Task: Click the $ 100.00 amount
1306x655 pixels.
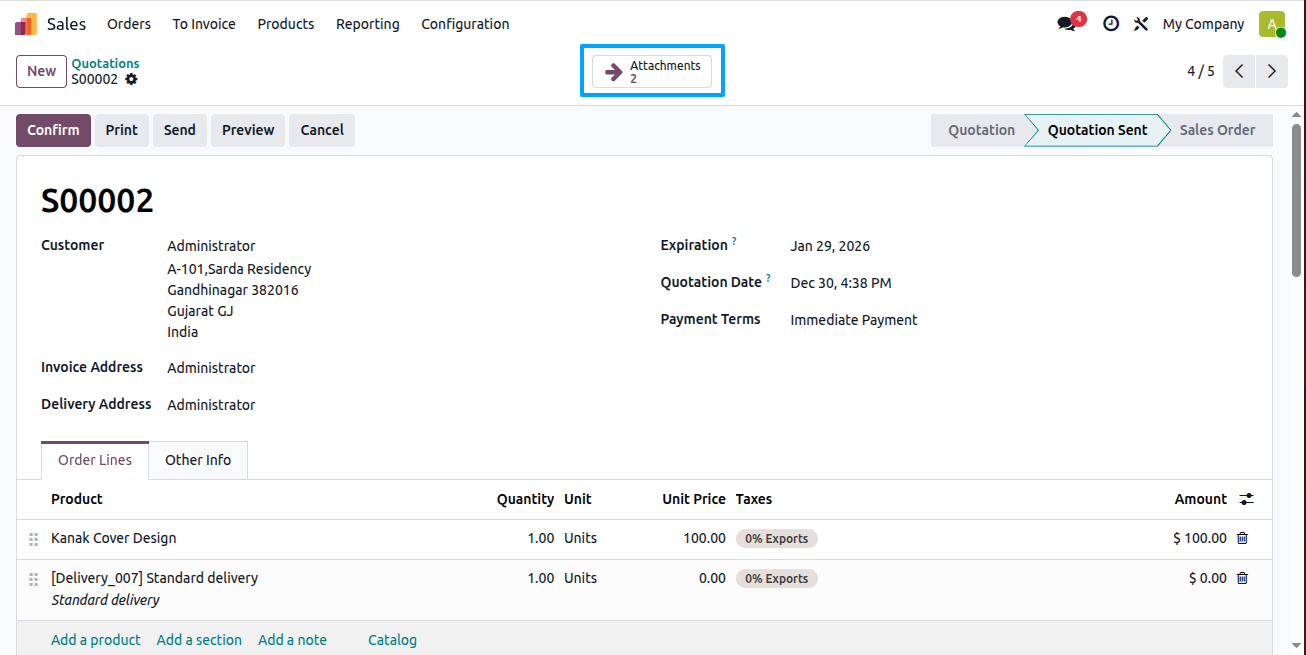Action: point(1199,538)
